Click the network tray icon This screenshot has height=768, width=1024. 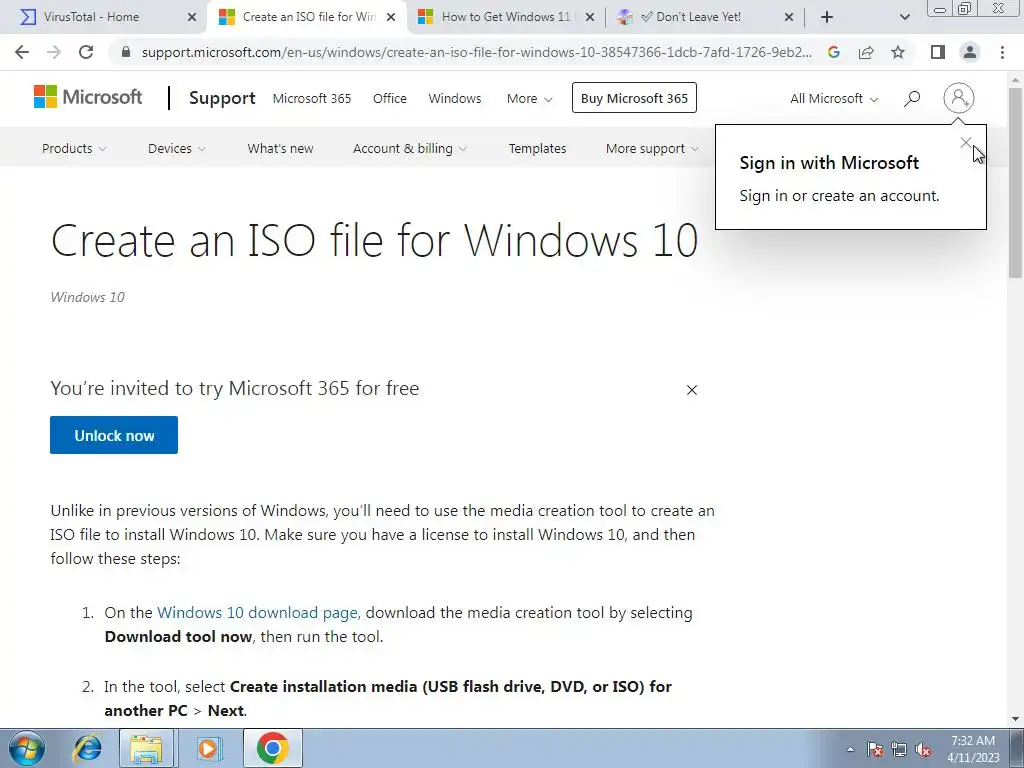click(x=899, y=749)
